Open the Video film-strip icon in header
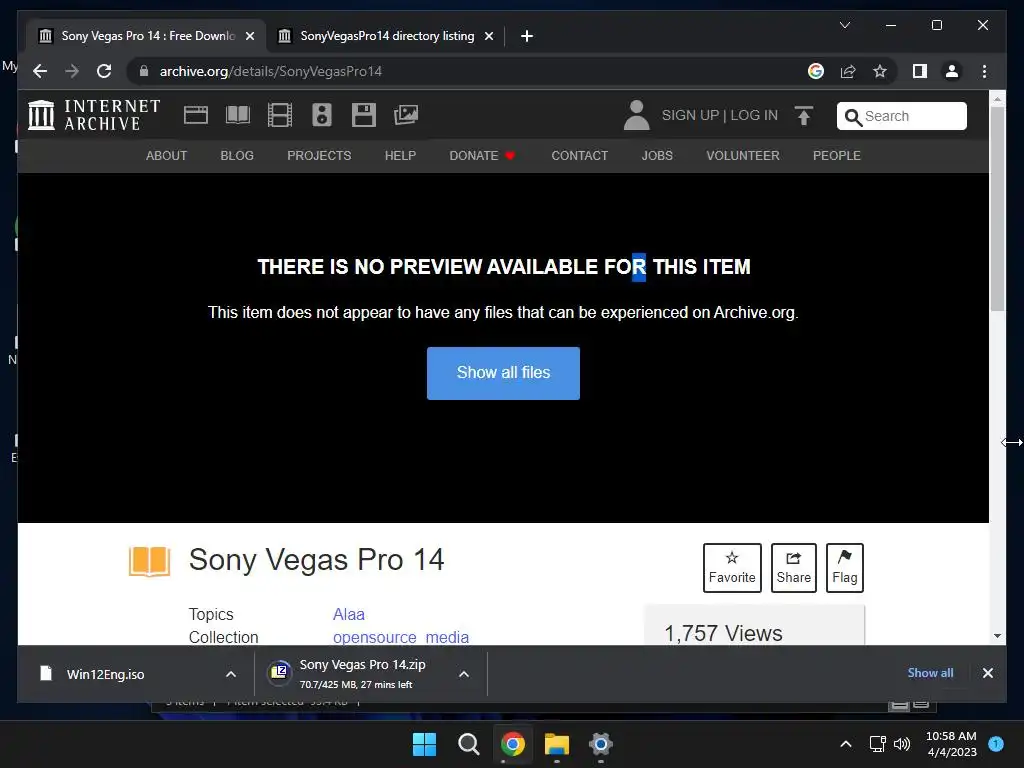This screenshot has width=1024, height=768. click(x=280, y=115)
